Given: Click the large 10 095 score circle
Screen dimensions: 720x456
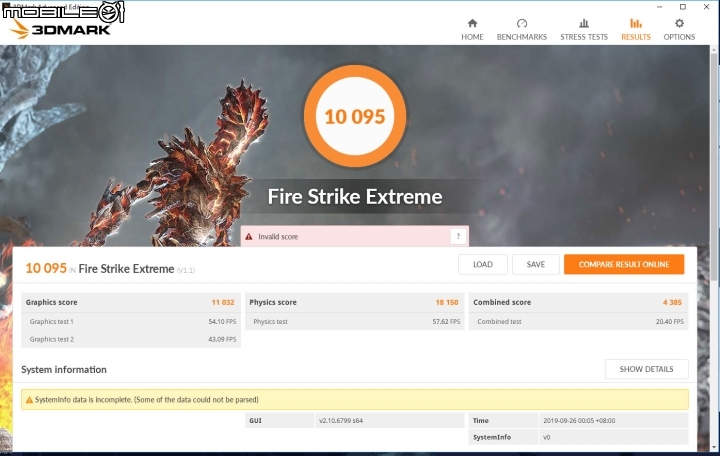Looking at the screenshot, I should [355, 116].
